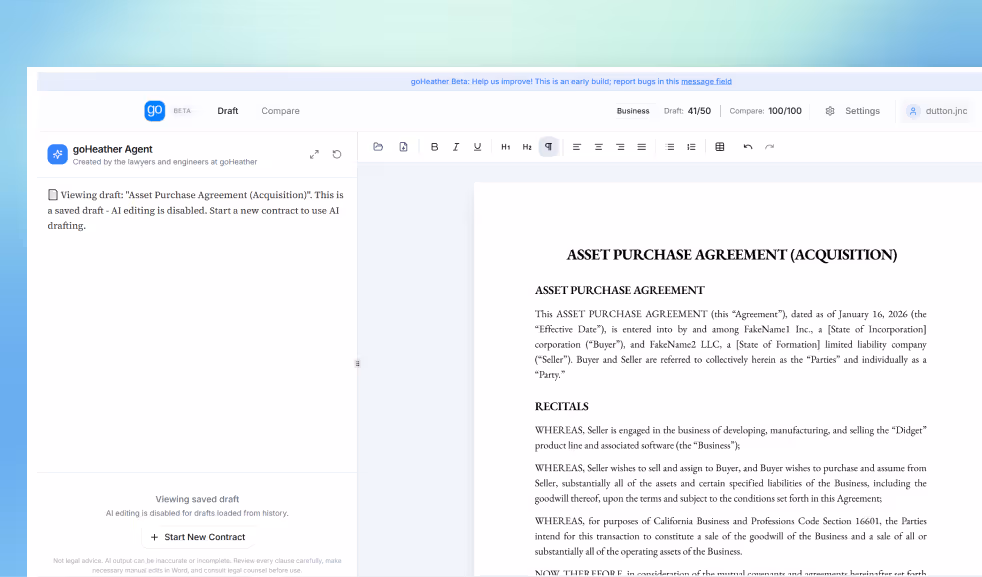Redo the last edit
The image size is (982, 577).
click(x=769, y=146)
